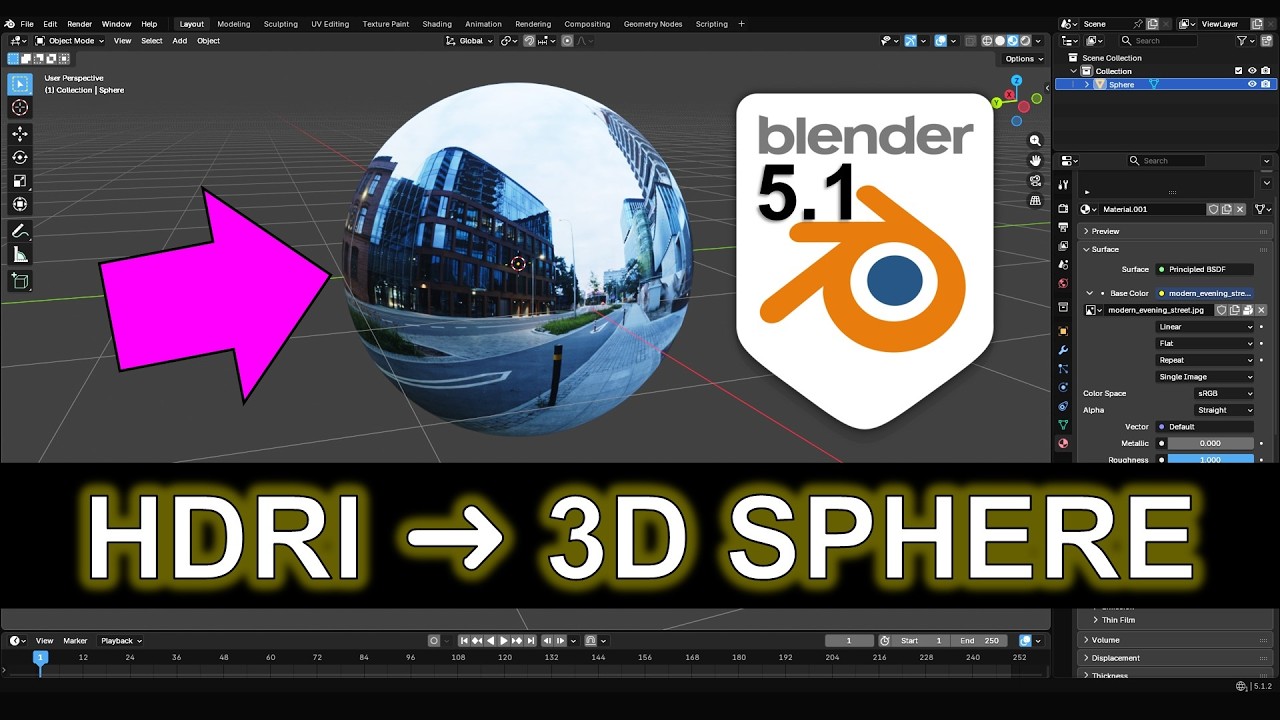The height and width of the screenshot is (720, 1280).
Task: Click the viewport Options button
Action: coord(1024,59)
